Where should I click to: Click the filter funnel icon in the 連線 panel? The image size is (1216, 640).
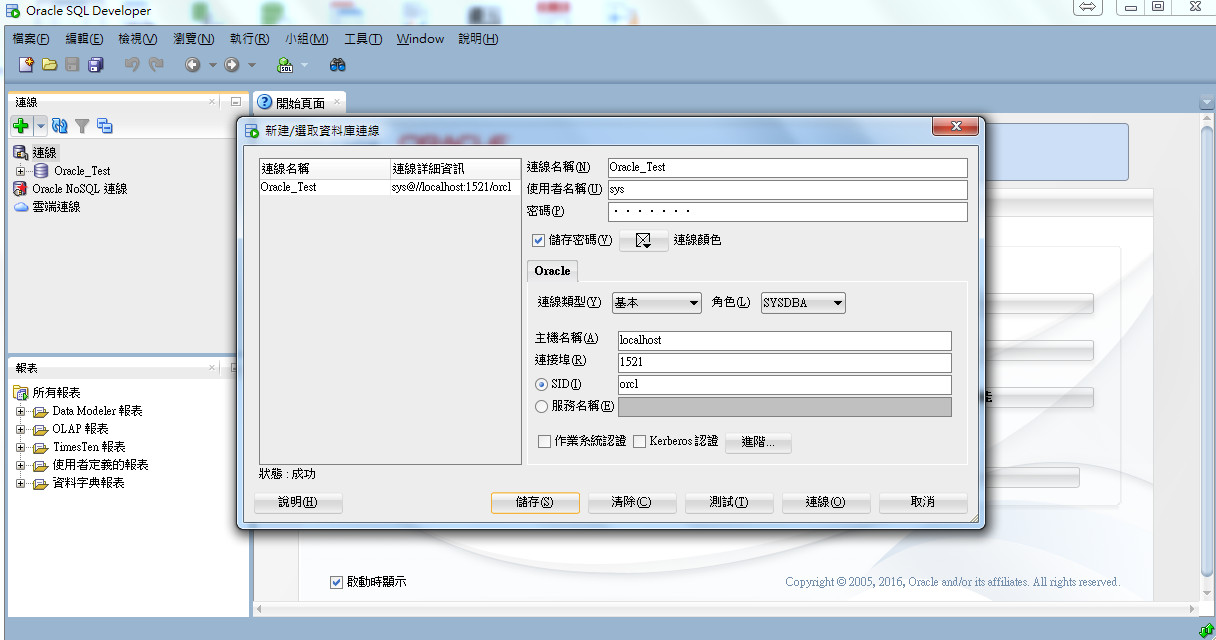point(82,126)
